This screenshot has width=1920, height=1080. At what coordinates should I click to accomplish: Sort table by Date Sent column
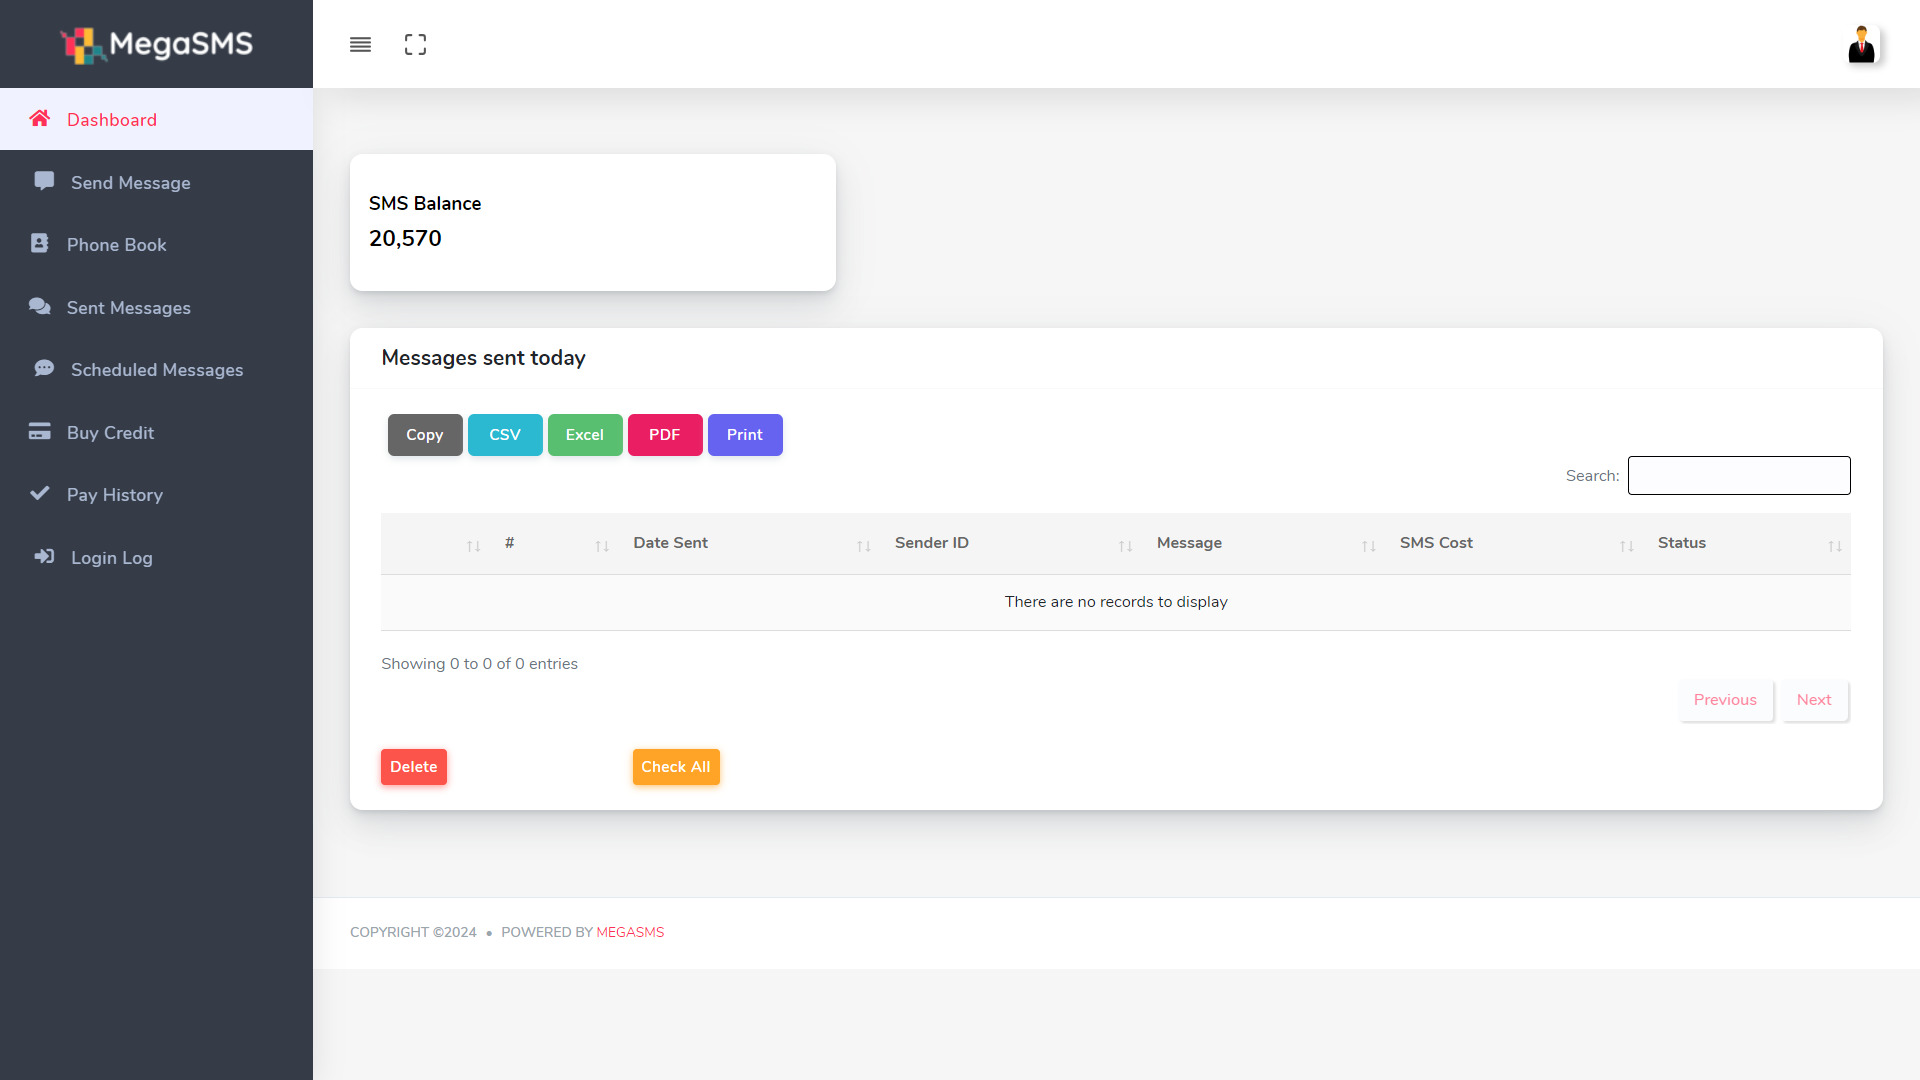670,543
